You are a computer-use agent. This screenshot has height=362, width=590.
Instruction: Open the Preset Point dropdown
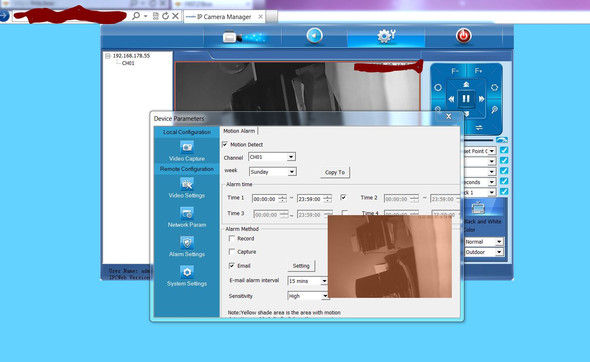click(x=479, y=151)
